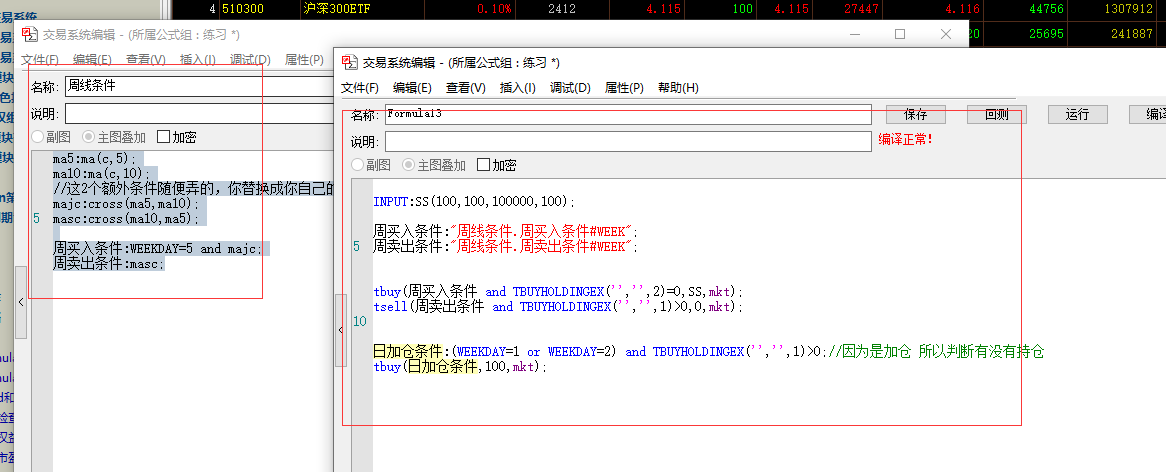Viewport: 1166px width, 472px height.
Task: Open 帮助(H) menu in front editor window
Action: click(x=678, y=88)
